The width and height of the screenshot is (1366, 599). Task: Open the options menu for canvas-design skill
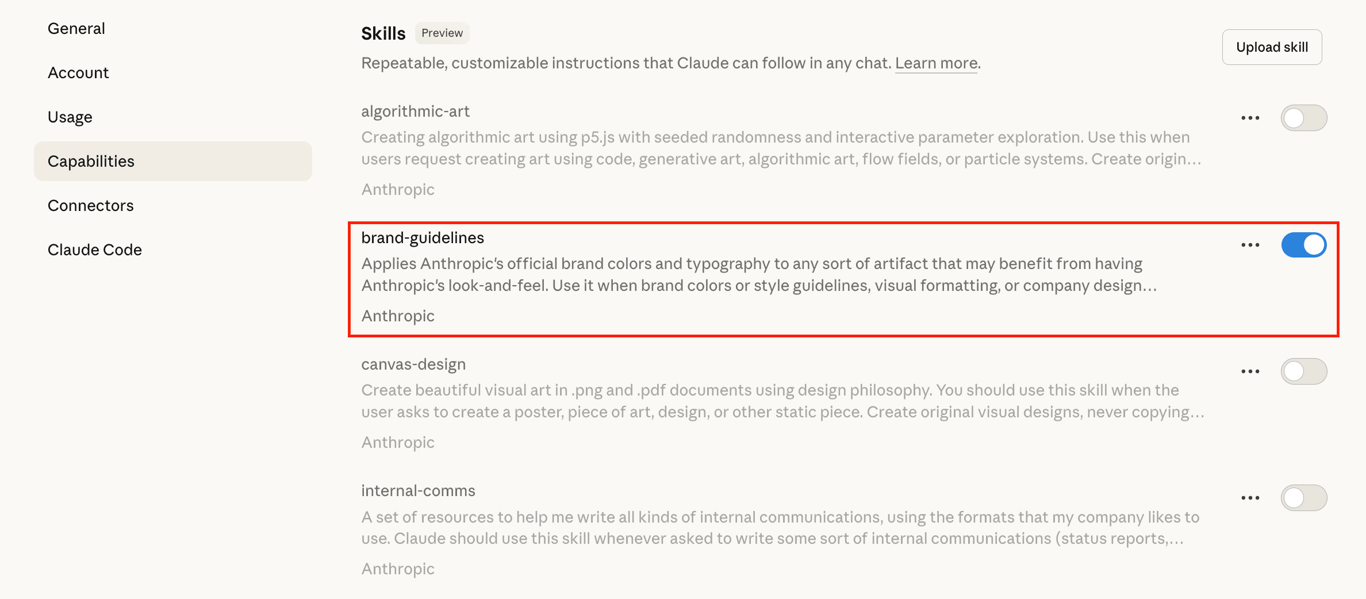coord(1250,371)
